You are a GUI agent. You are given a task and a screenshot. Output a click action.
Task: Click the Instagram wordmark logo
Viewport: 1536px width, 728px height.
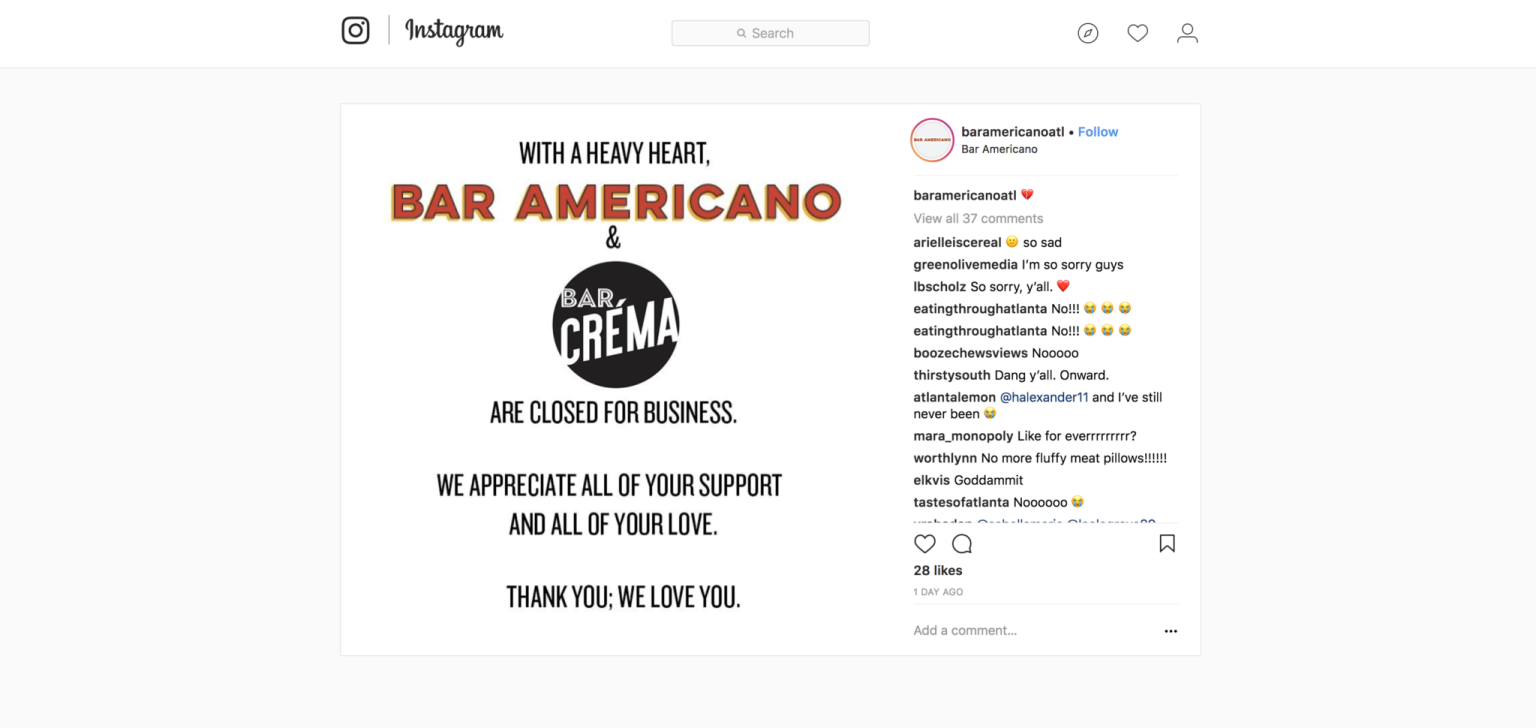pos(454,31)
